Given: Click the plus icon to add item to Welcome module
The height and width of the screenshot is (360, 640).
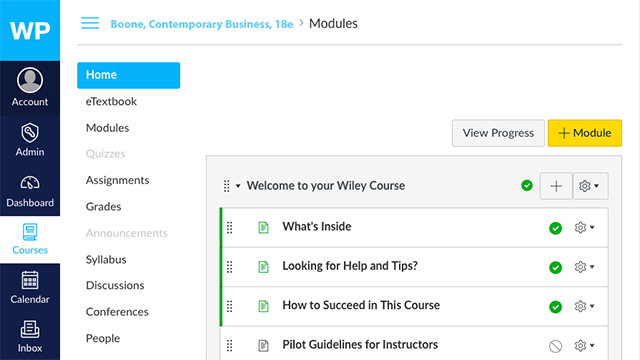Looking at the screenshot, I should pos(556,186).
